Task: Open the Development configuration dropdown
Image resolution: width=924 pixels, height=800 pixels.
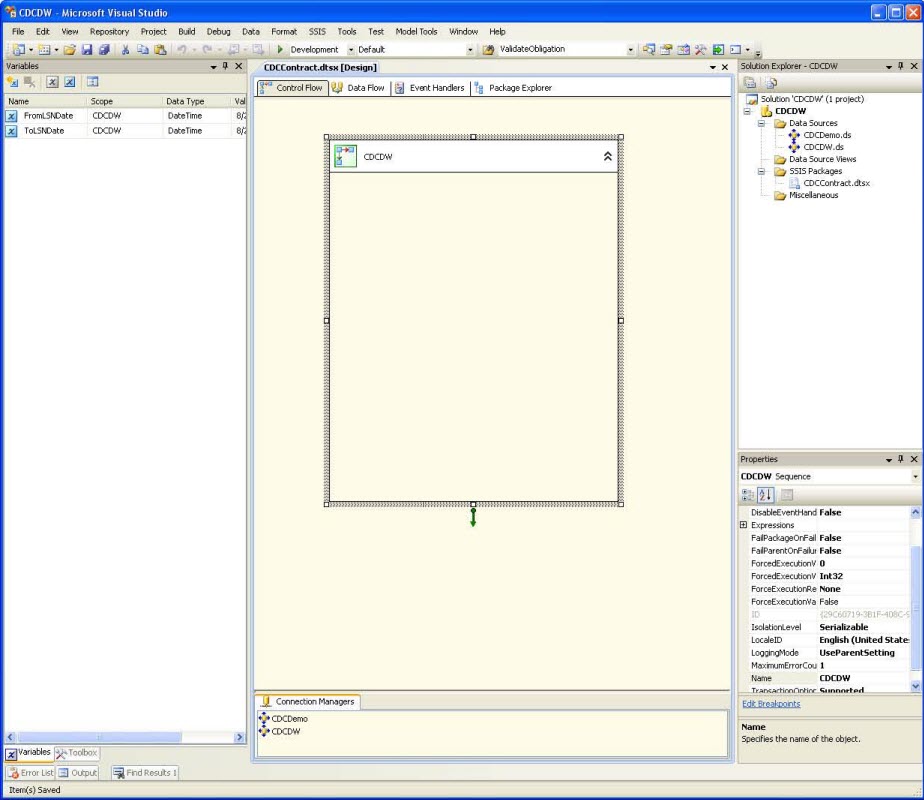Action: coord(351,49)
